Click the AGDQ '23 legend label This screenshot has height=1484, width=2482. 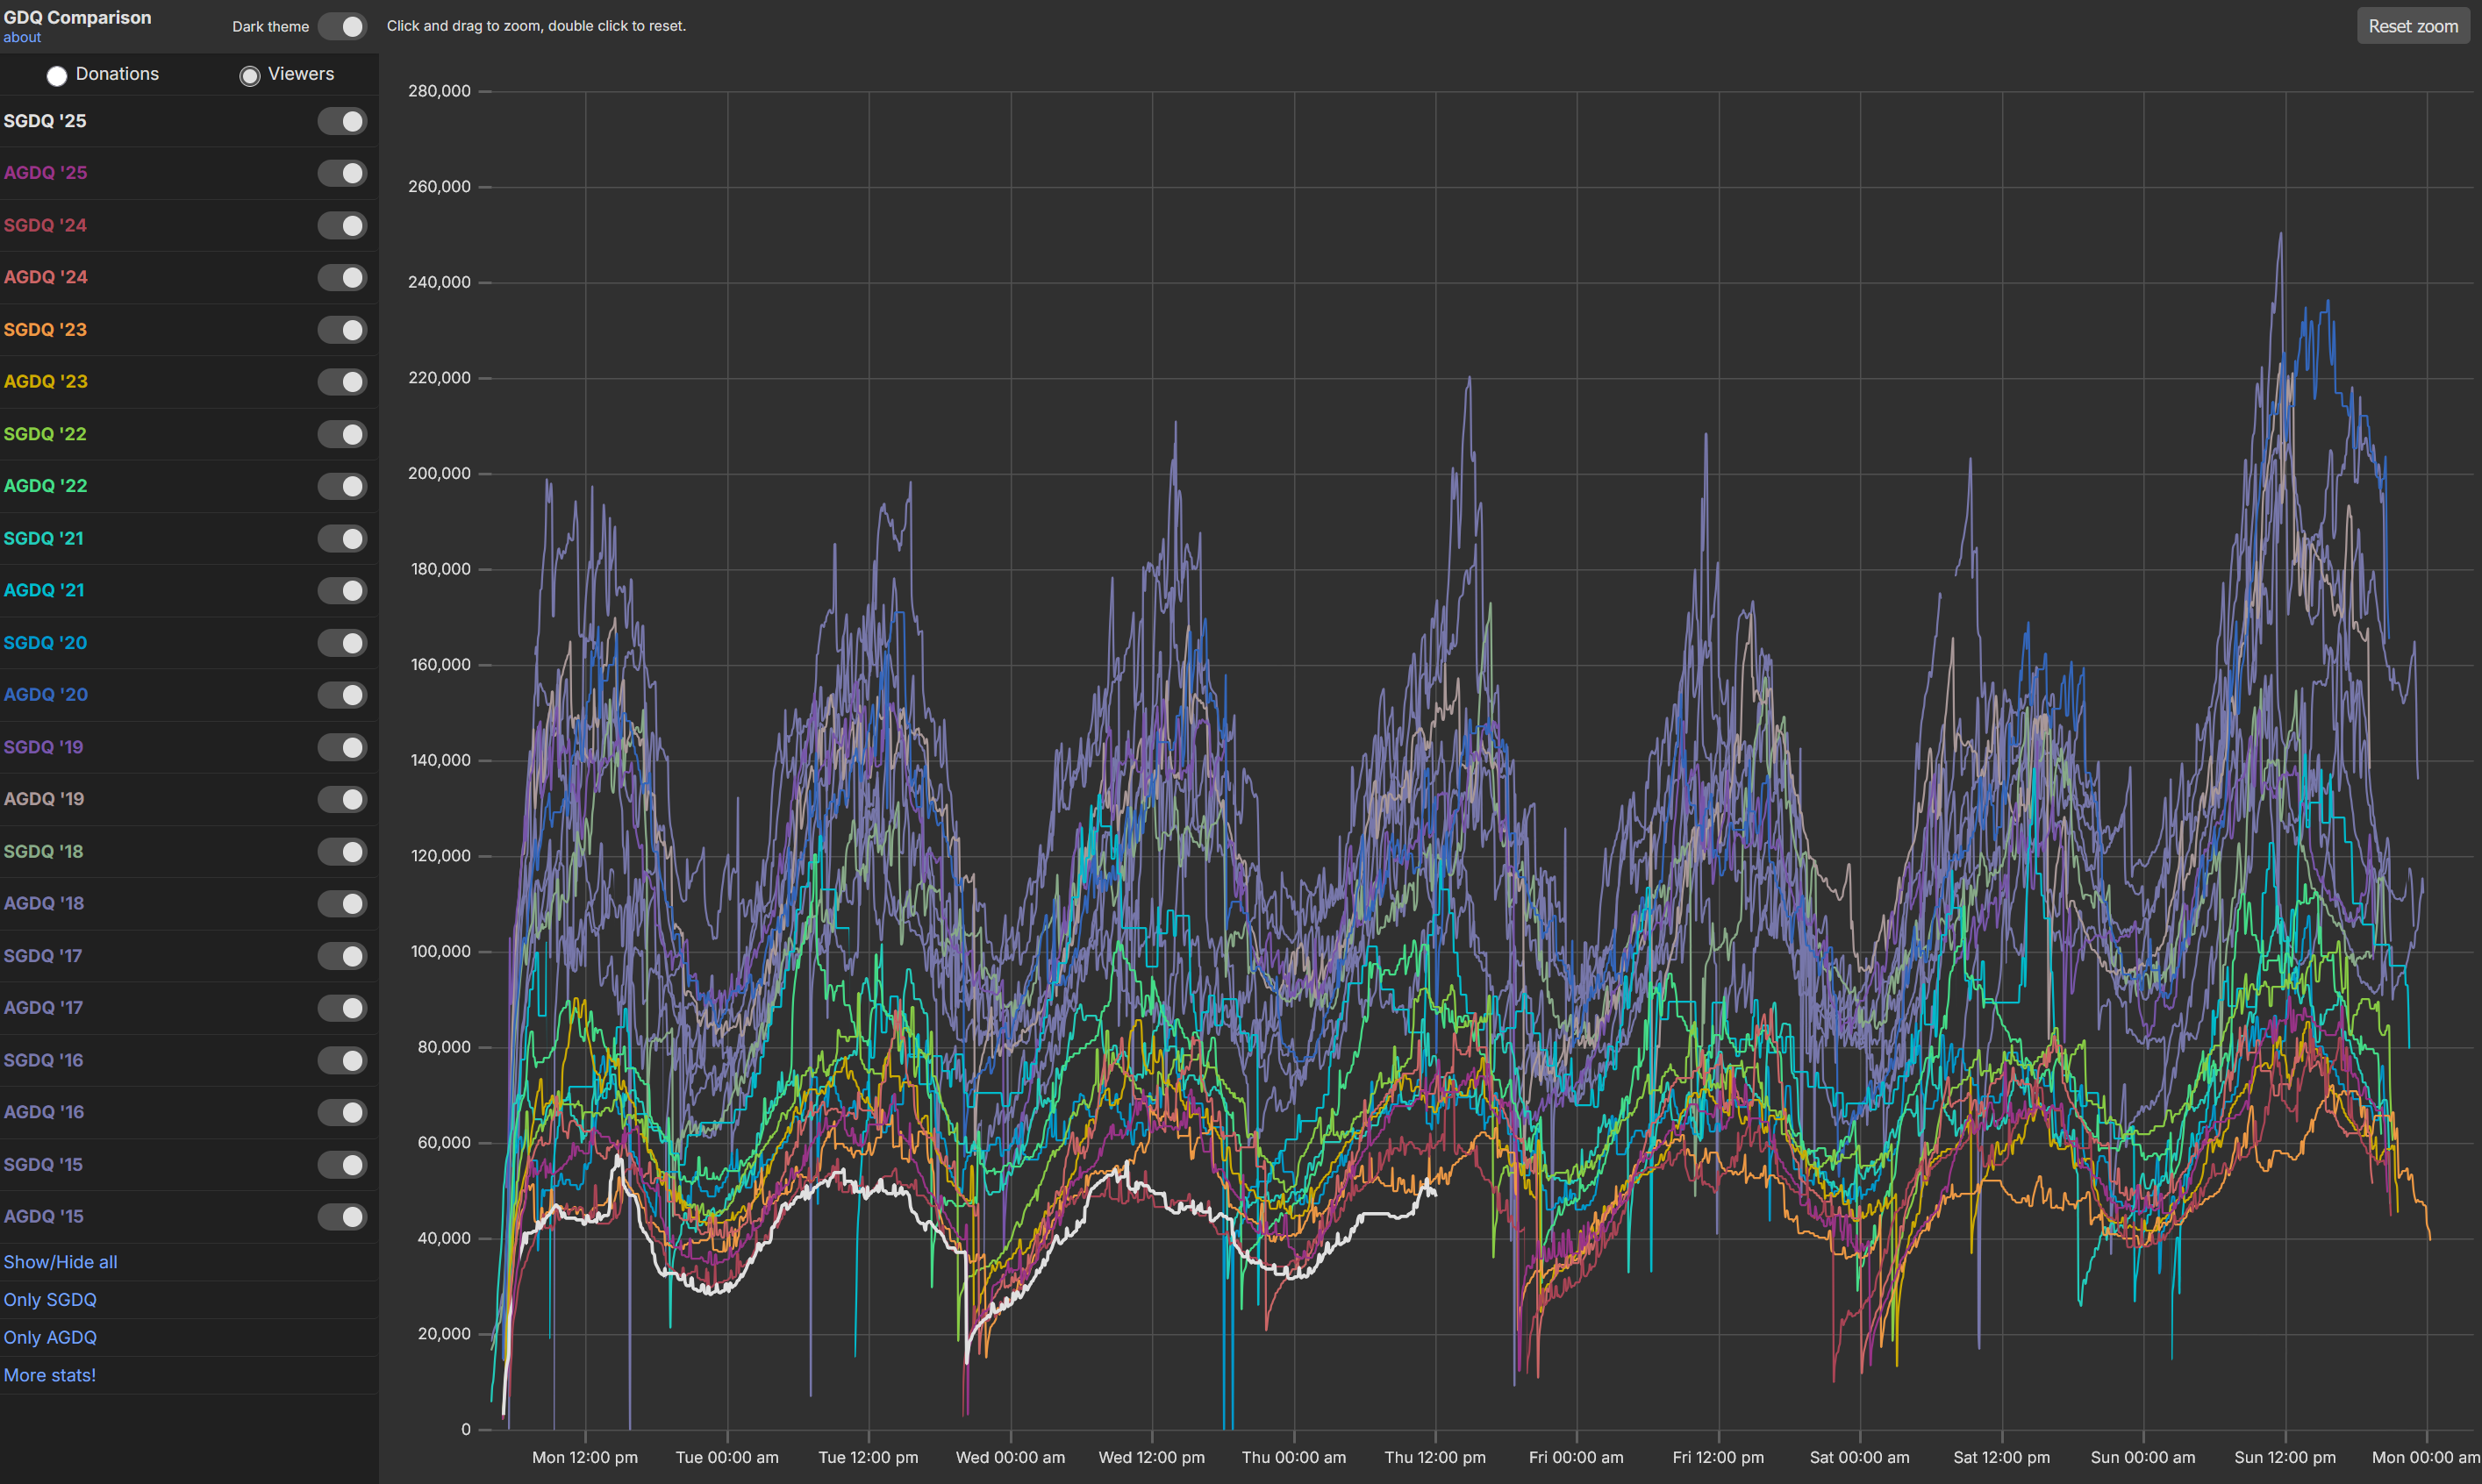pos(45,382)
